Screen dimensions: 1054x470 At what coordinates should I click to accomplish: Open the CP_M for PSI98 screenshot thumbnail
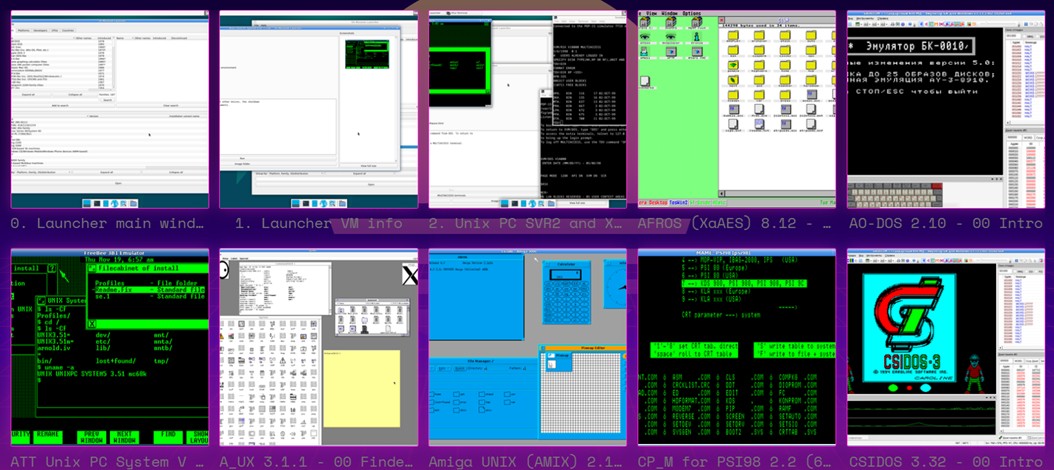(737, 347)
